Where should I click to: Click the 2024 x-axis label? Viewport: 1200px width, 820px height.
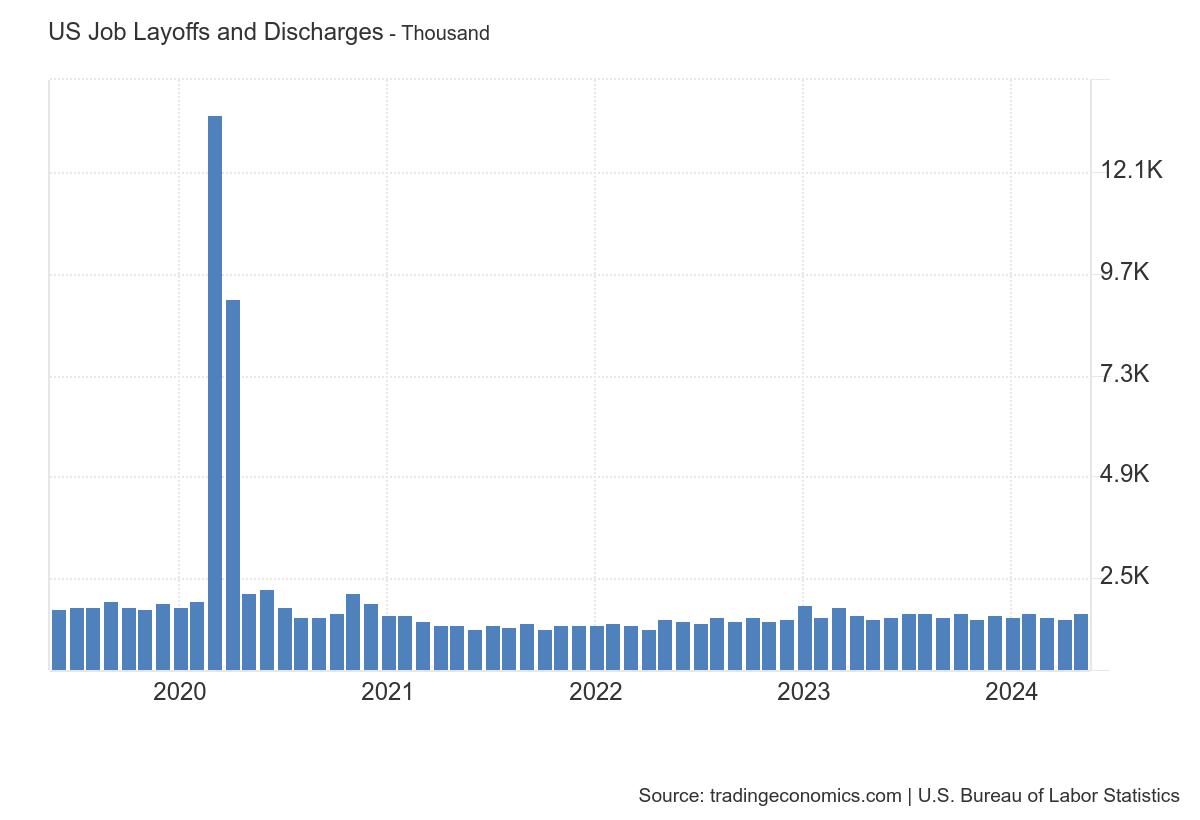click(x=1011, y=692)
